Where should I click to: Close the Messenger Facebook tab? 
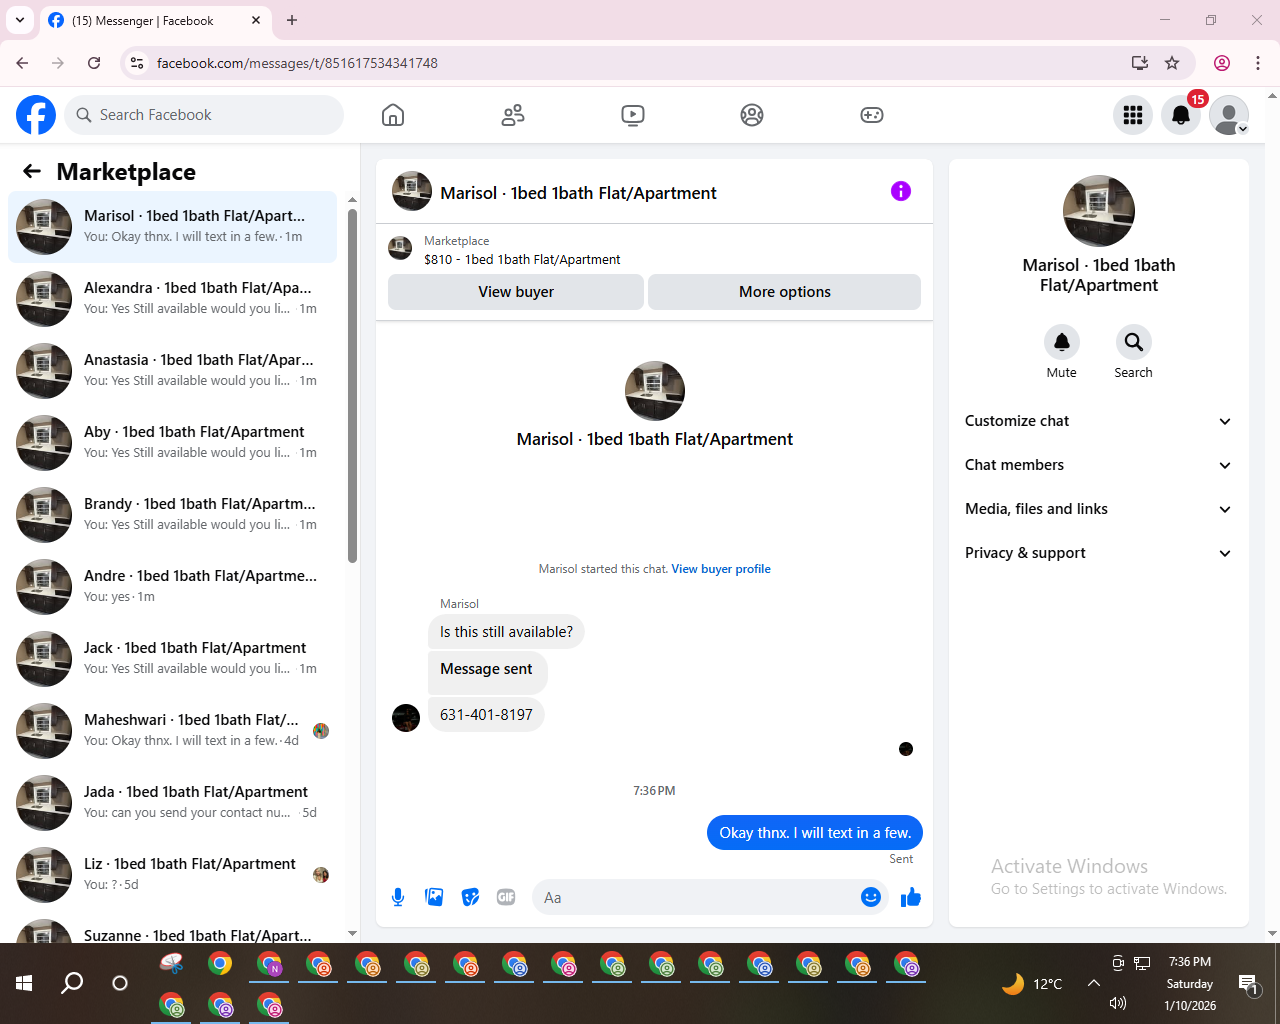pyautogui.click(x=256, y=20)
